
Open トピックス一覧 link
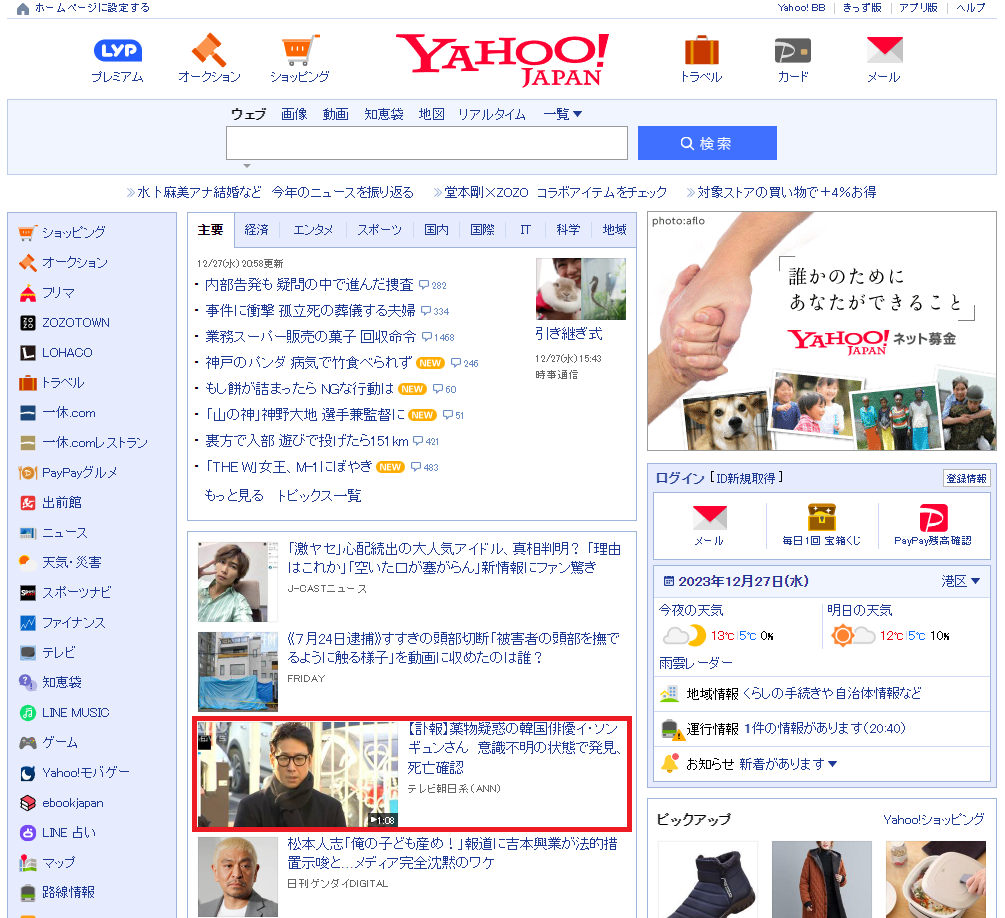pos(319,496)
